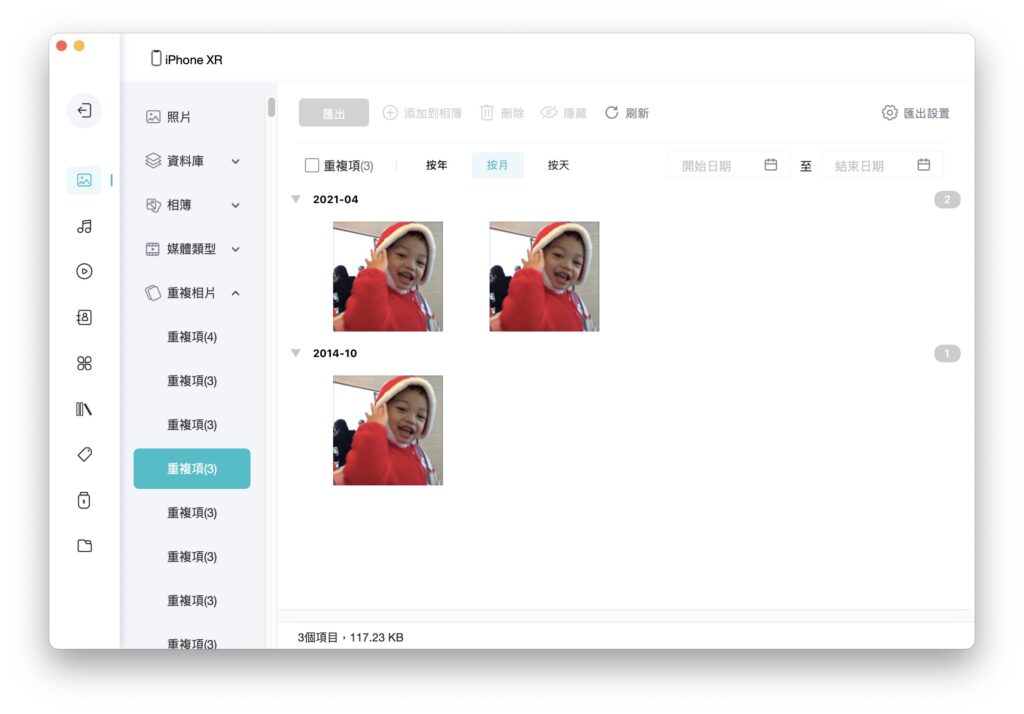Image resolution: width=1024 pixels, height=714 pixels.
Task: Click the hide eye icon in toolbar
Action: (549, 113)
